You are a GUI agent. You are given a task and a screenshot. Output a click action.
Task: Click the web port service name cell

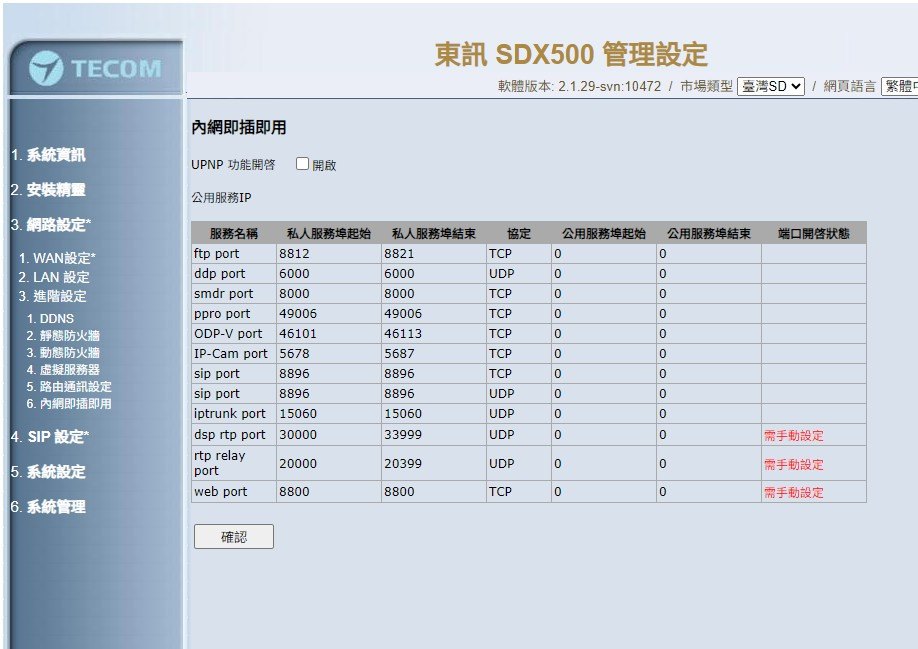point(234,492)
